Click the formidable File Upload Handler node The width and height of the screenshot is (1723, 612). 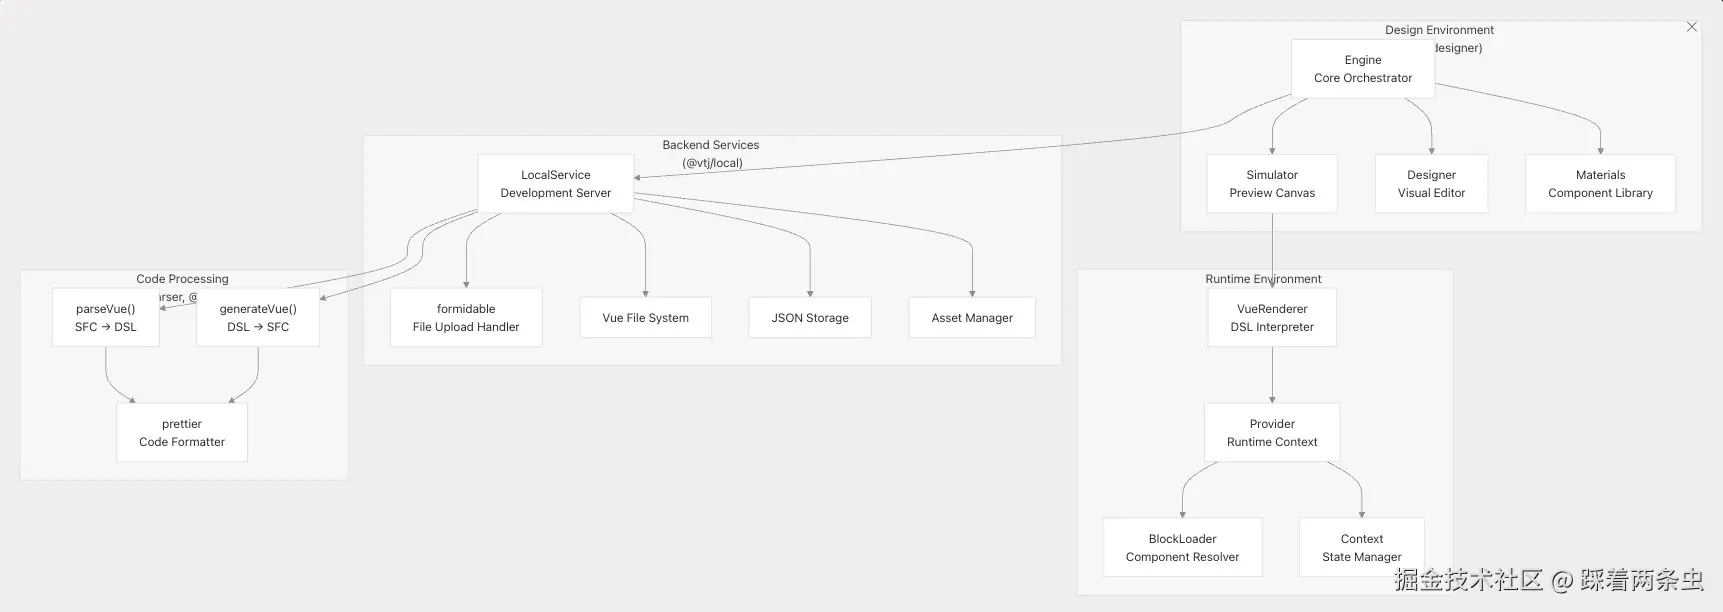pyautogui.click(x=465, y=318)
